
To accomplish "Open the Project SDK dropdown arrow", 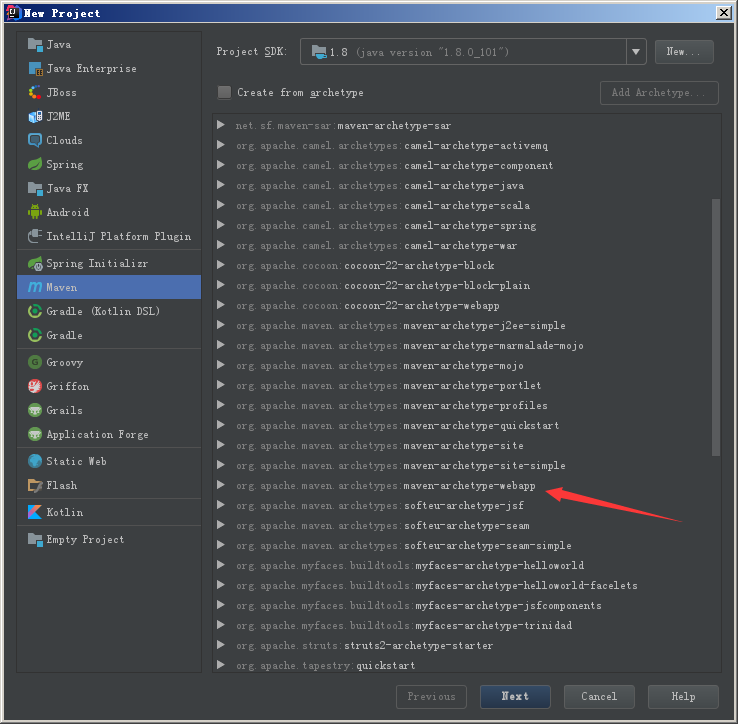I will (x=636, y=52).
